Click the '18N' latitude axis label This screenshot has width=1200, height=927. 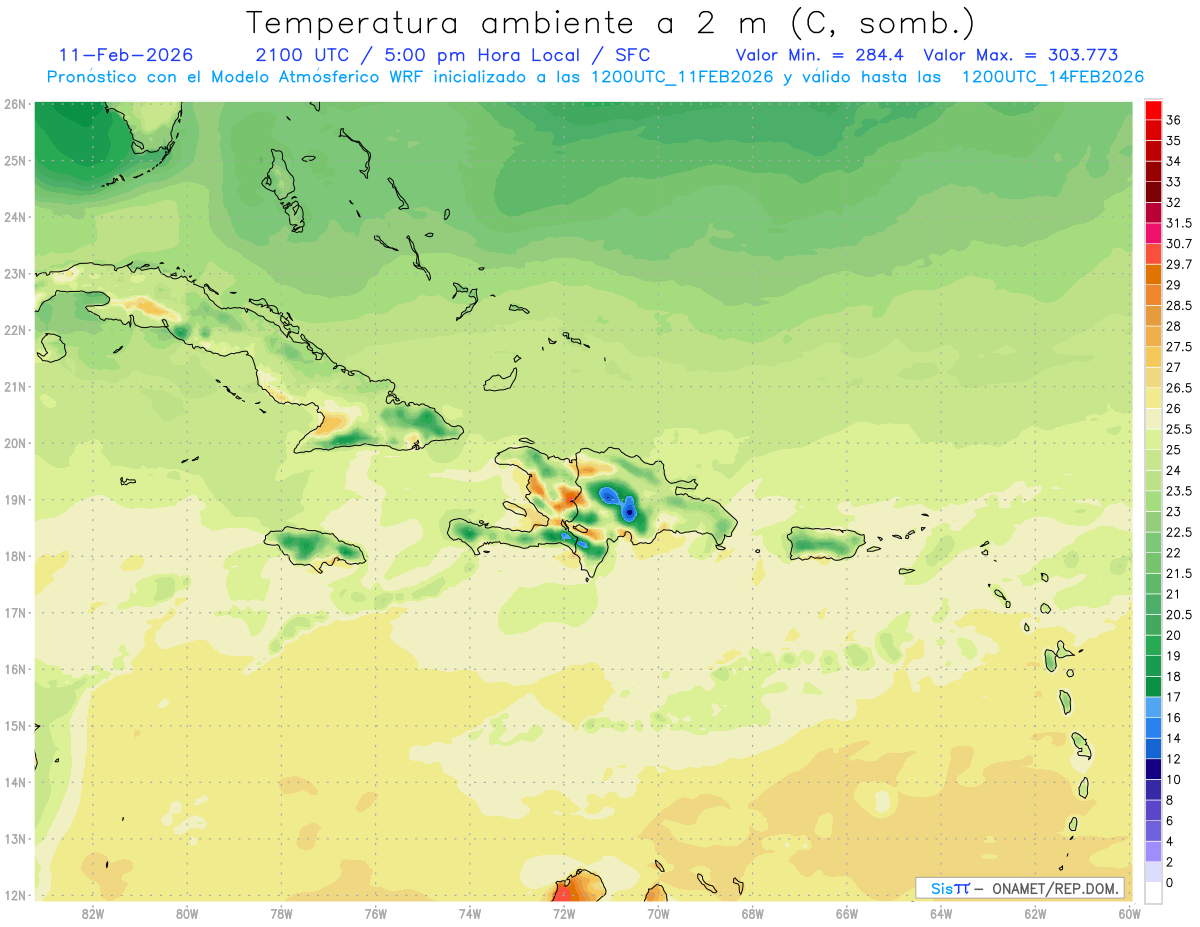14,556
